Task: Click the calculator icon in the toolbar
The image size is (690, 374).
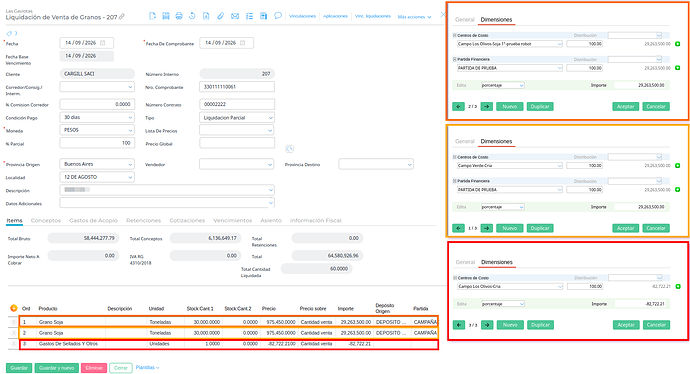Action: click(x=263, y=16)
